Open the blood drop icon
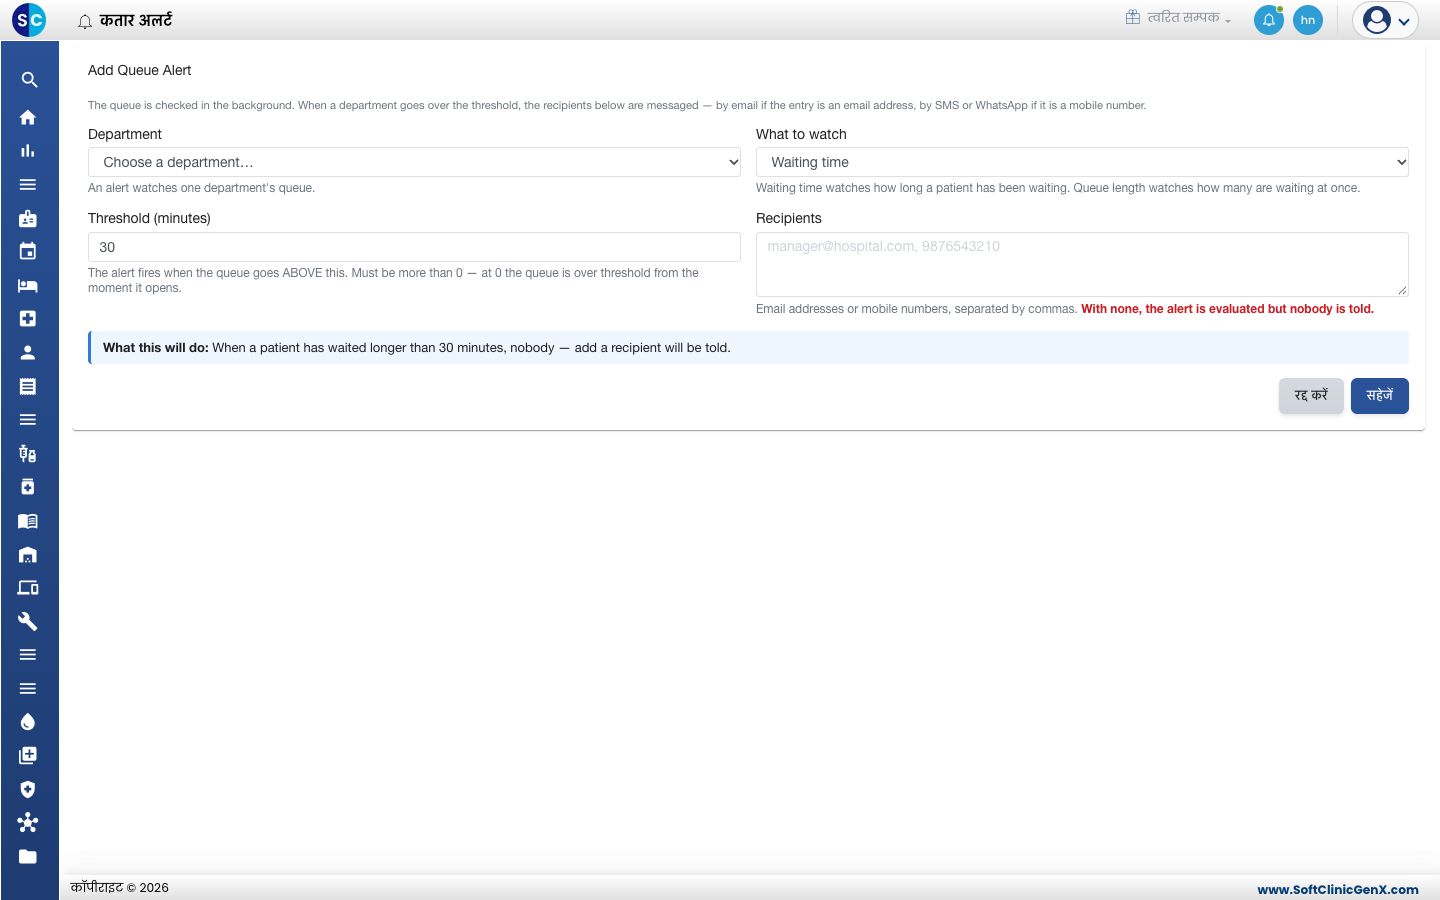 28,722
